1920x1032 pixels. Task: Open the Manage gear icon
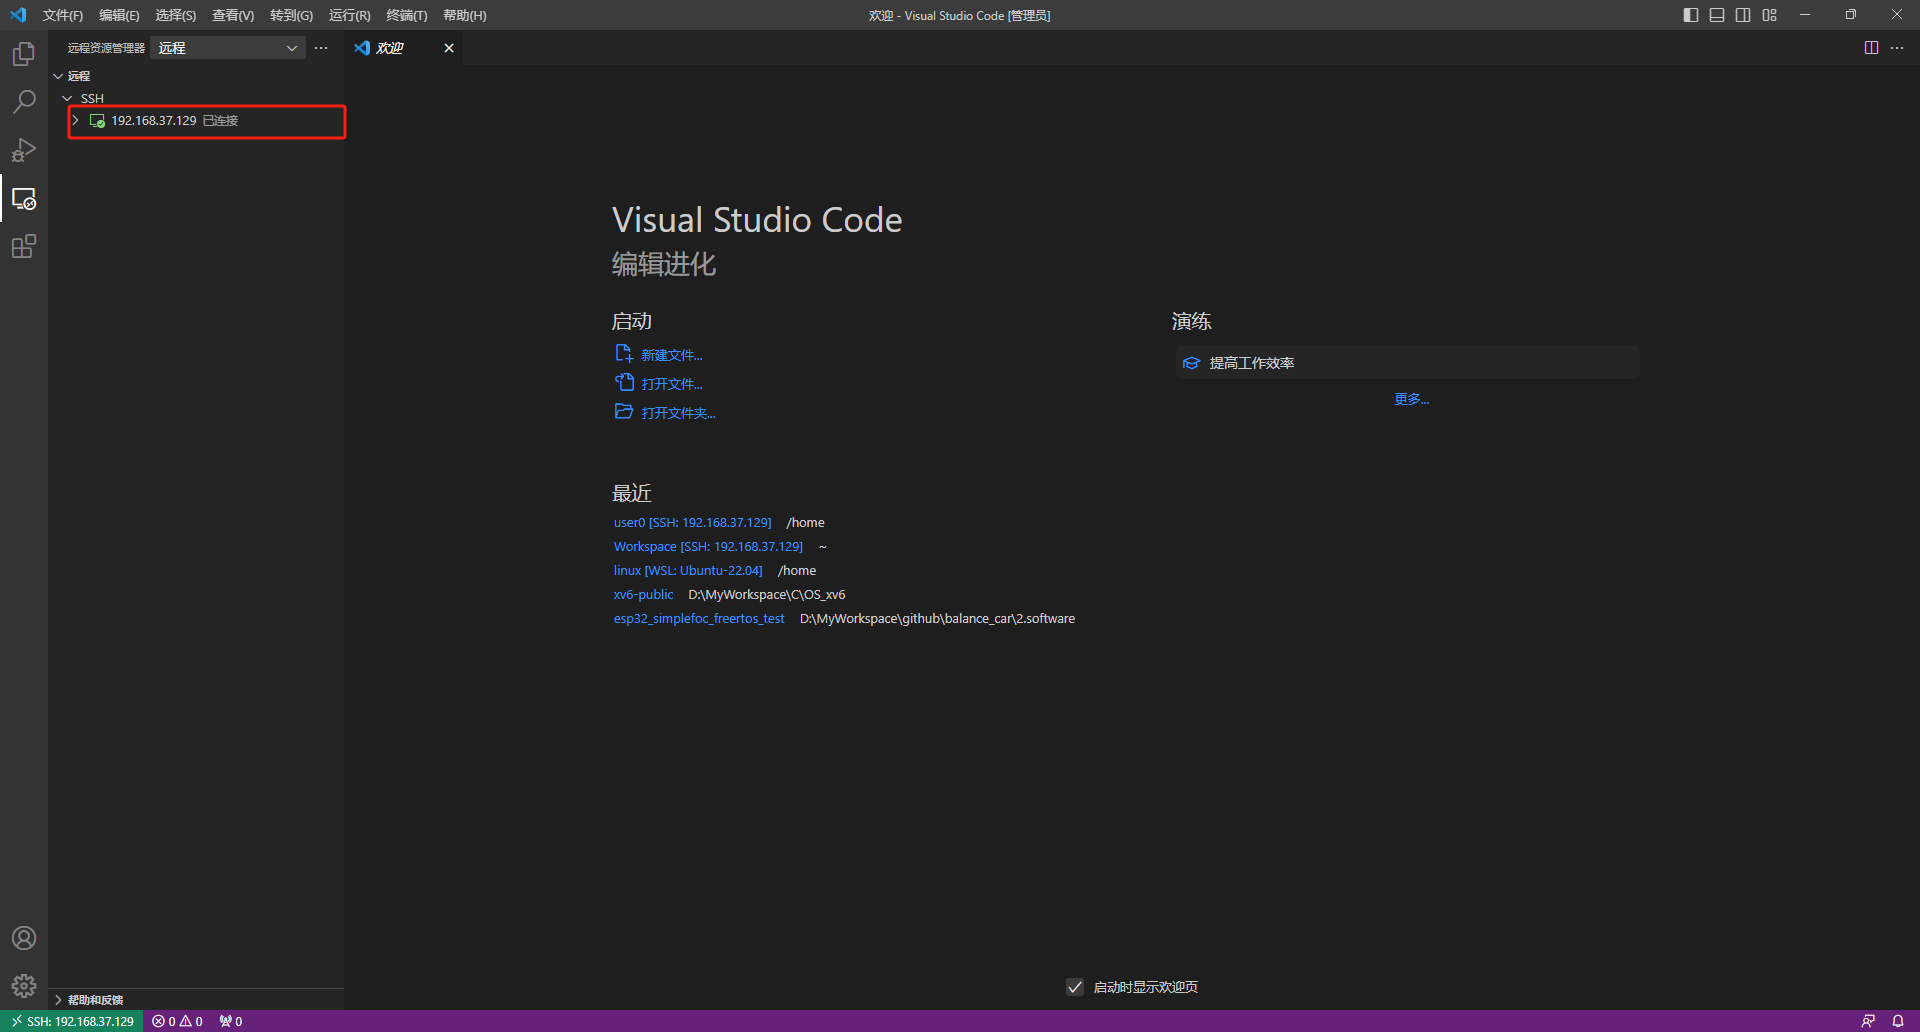click(x=24, y=986)
